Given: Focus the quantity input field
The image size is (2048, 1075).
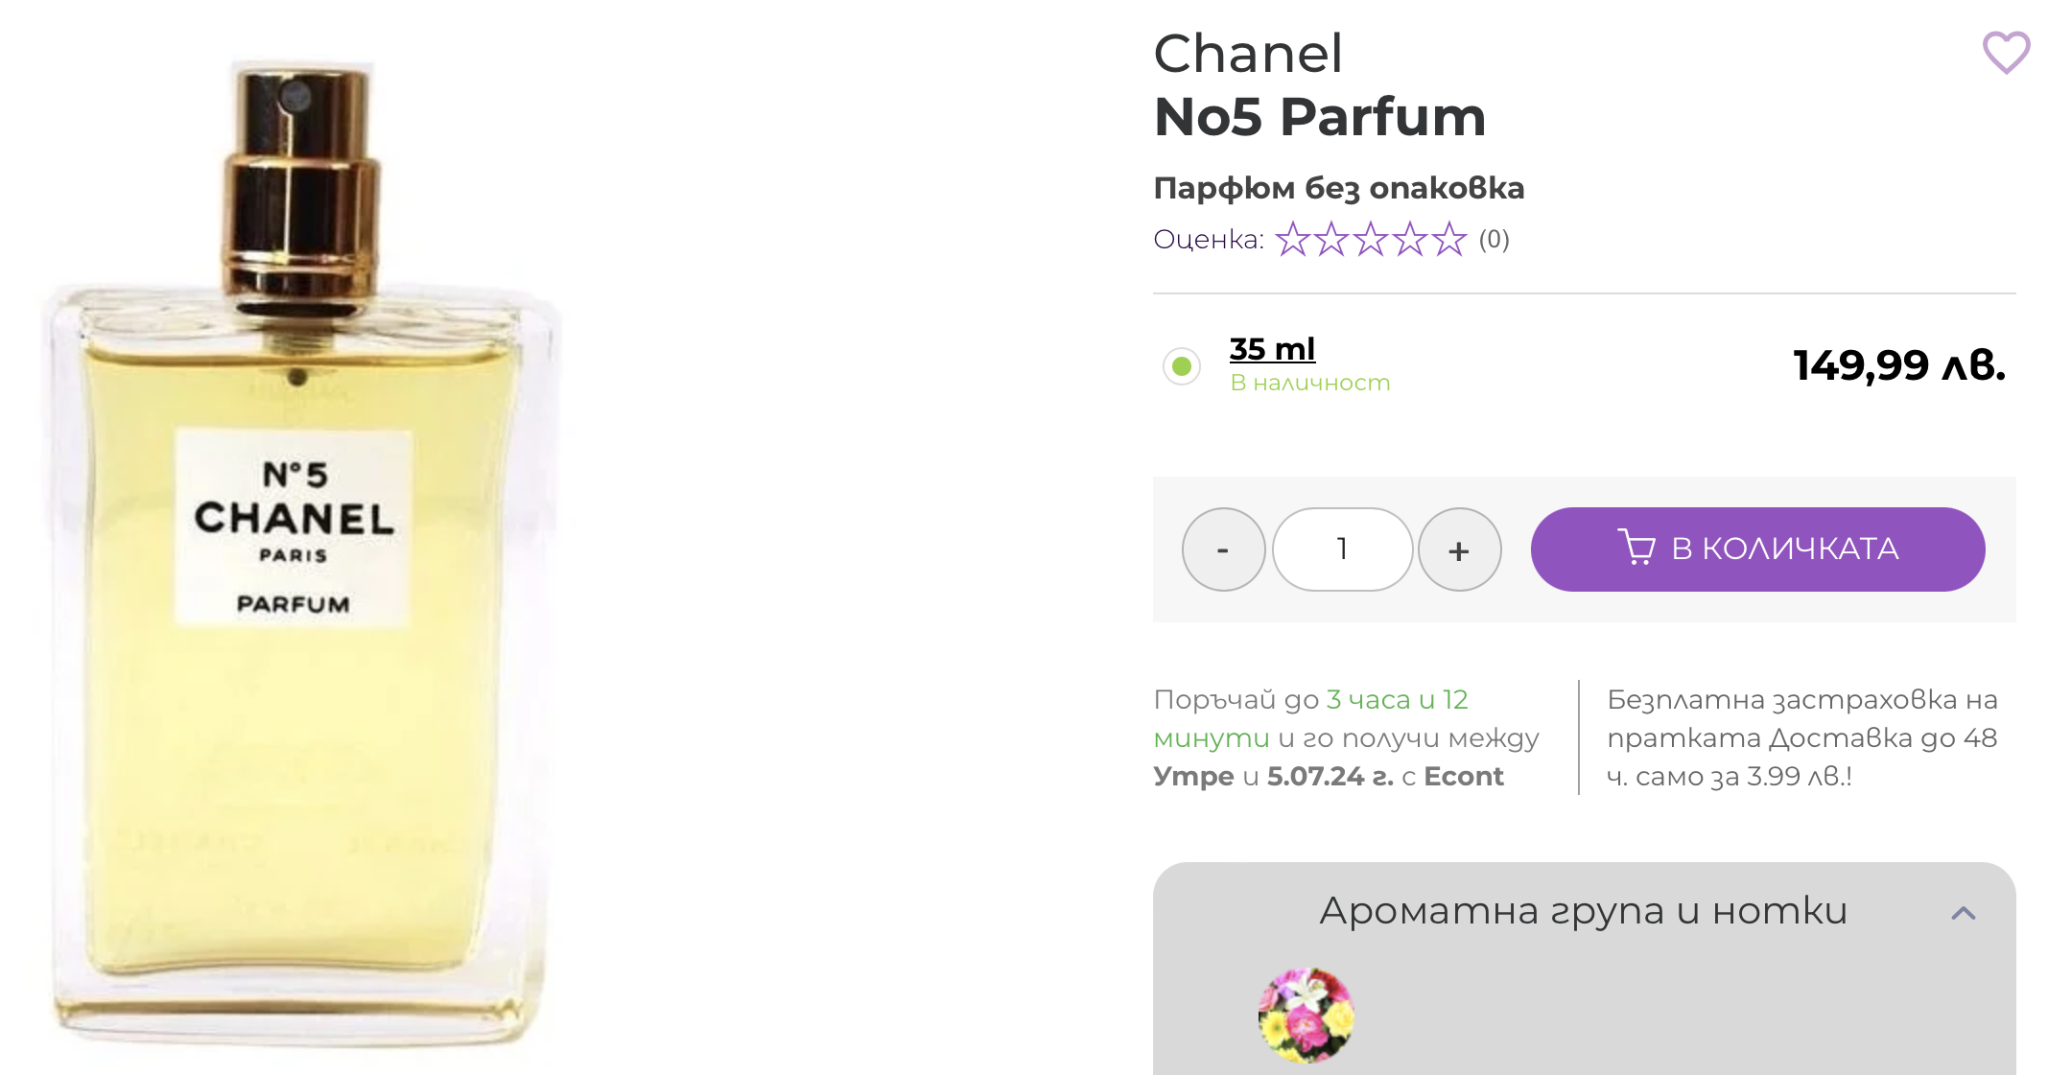Looking at the screenshot, I should pyautogui.click(x=1342, y=549).
